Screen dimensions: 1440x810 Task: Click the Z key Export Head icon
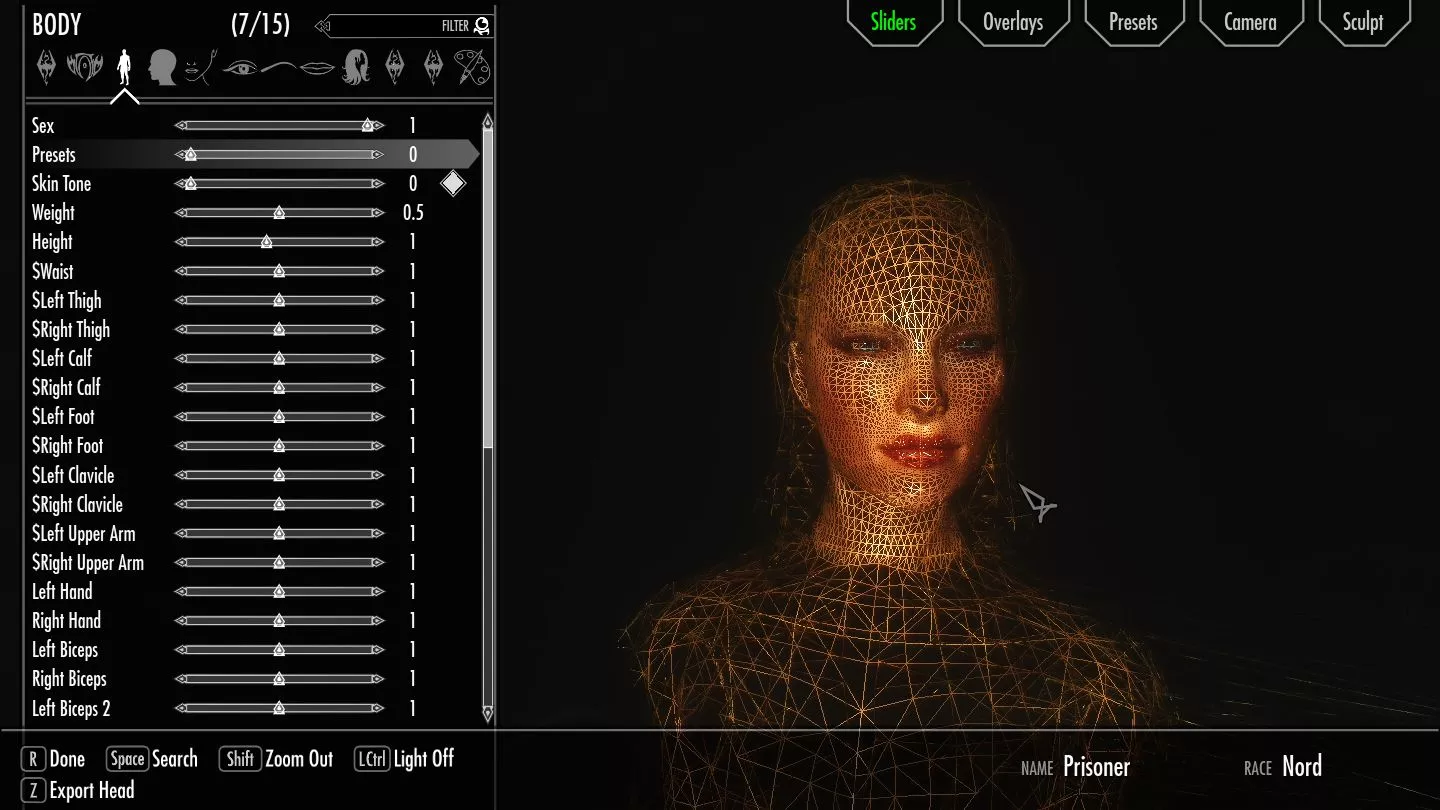pos(33,790)
